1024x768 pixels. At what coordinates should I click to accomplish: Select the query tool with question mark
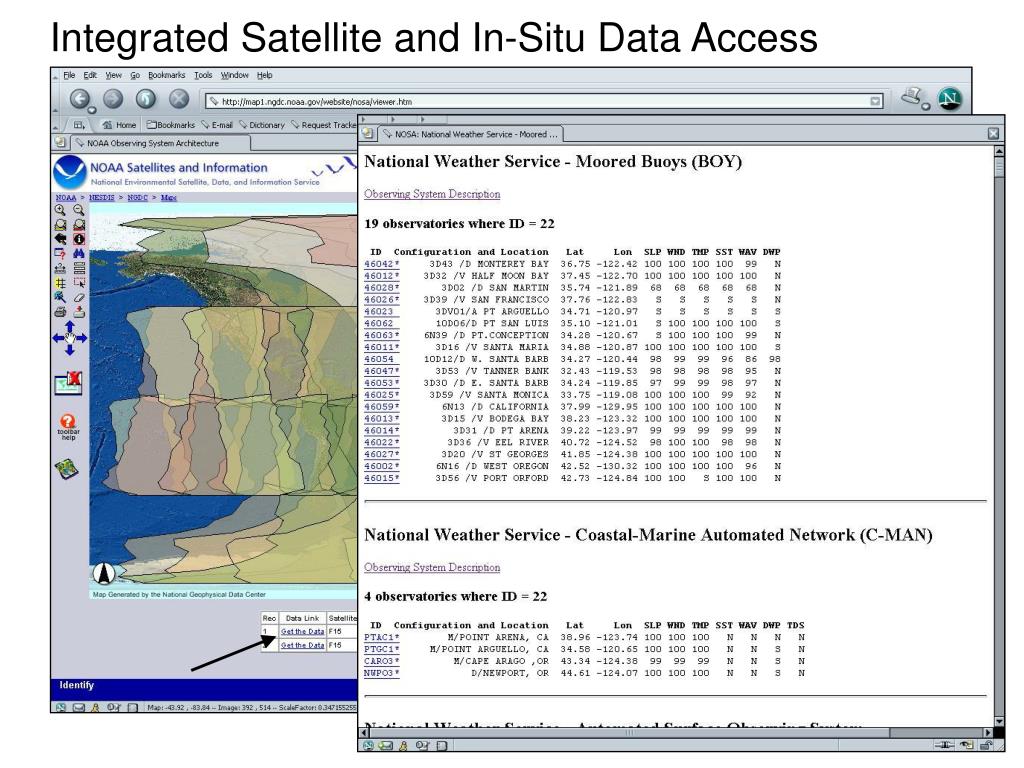click(x=60, y=253)
